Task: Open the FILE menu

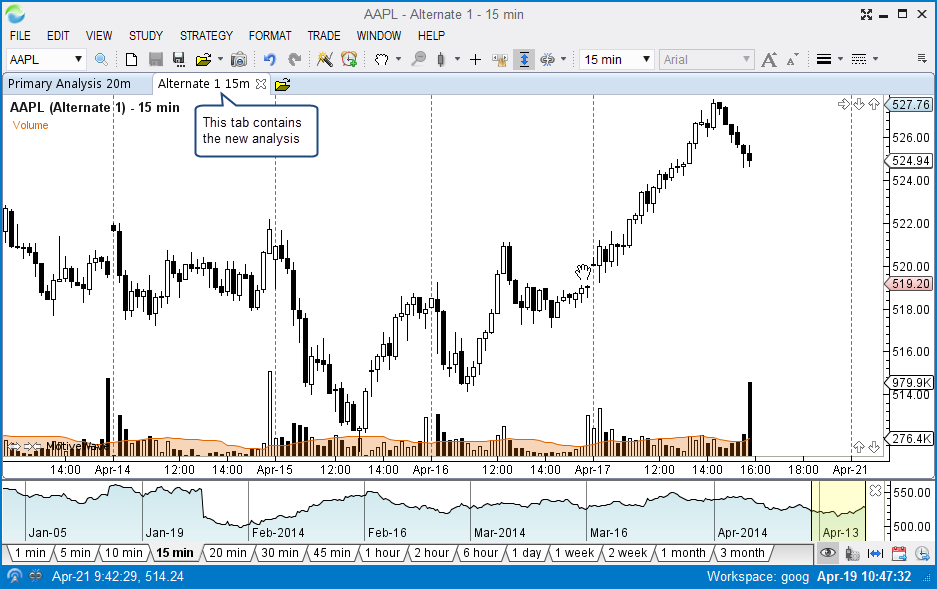Action: click(x=20, y=36)
